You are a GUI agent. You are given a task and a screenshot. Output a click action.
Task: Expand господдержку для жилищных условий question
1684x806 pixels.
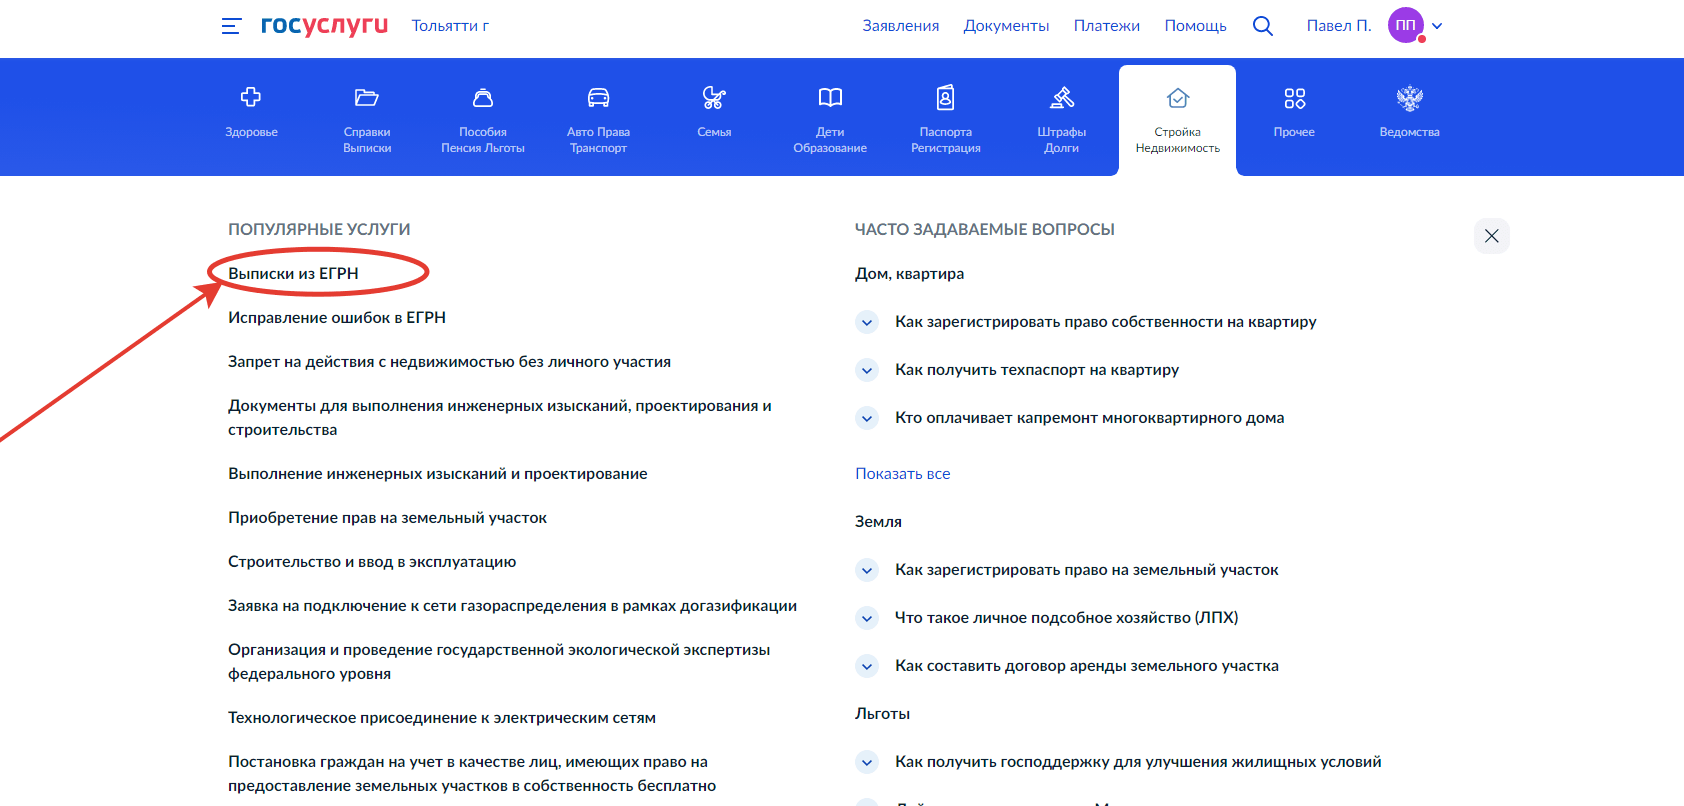pos(867,762)
